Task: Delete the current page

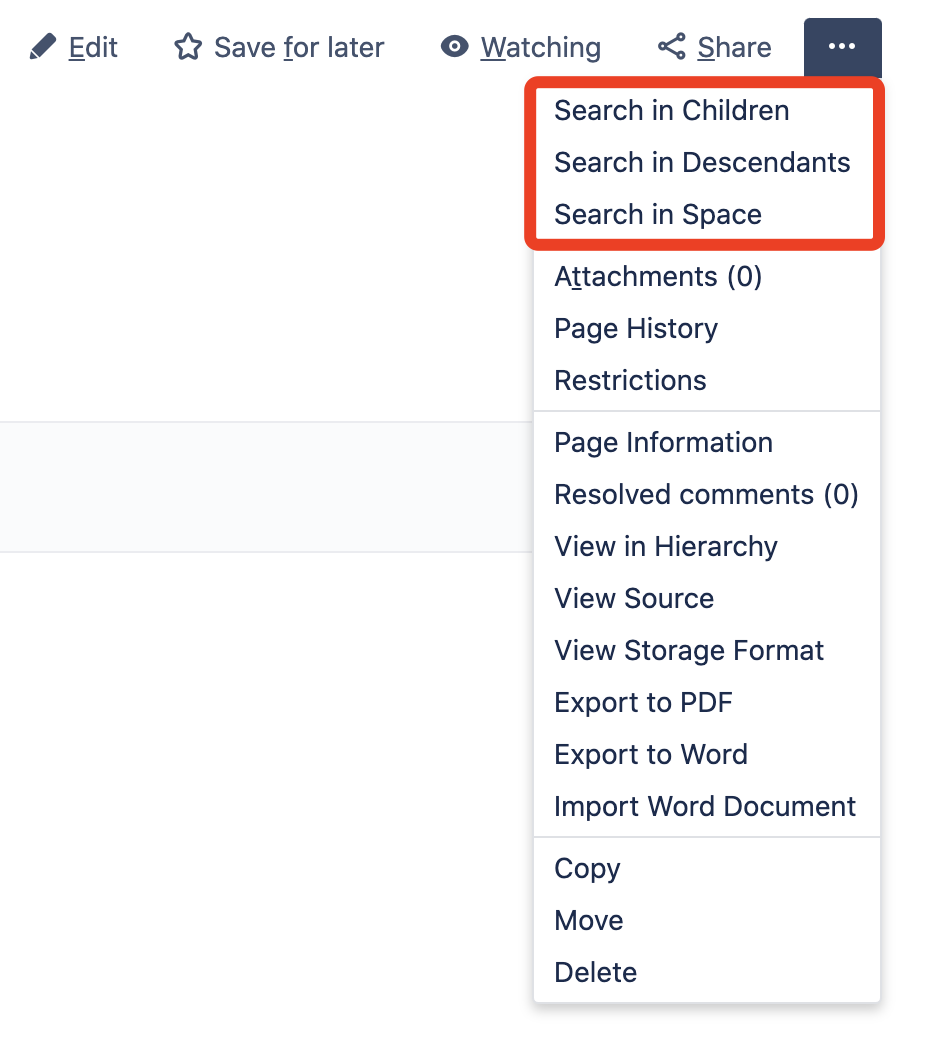Action: (595, 973)
